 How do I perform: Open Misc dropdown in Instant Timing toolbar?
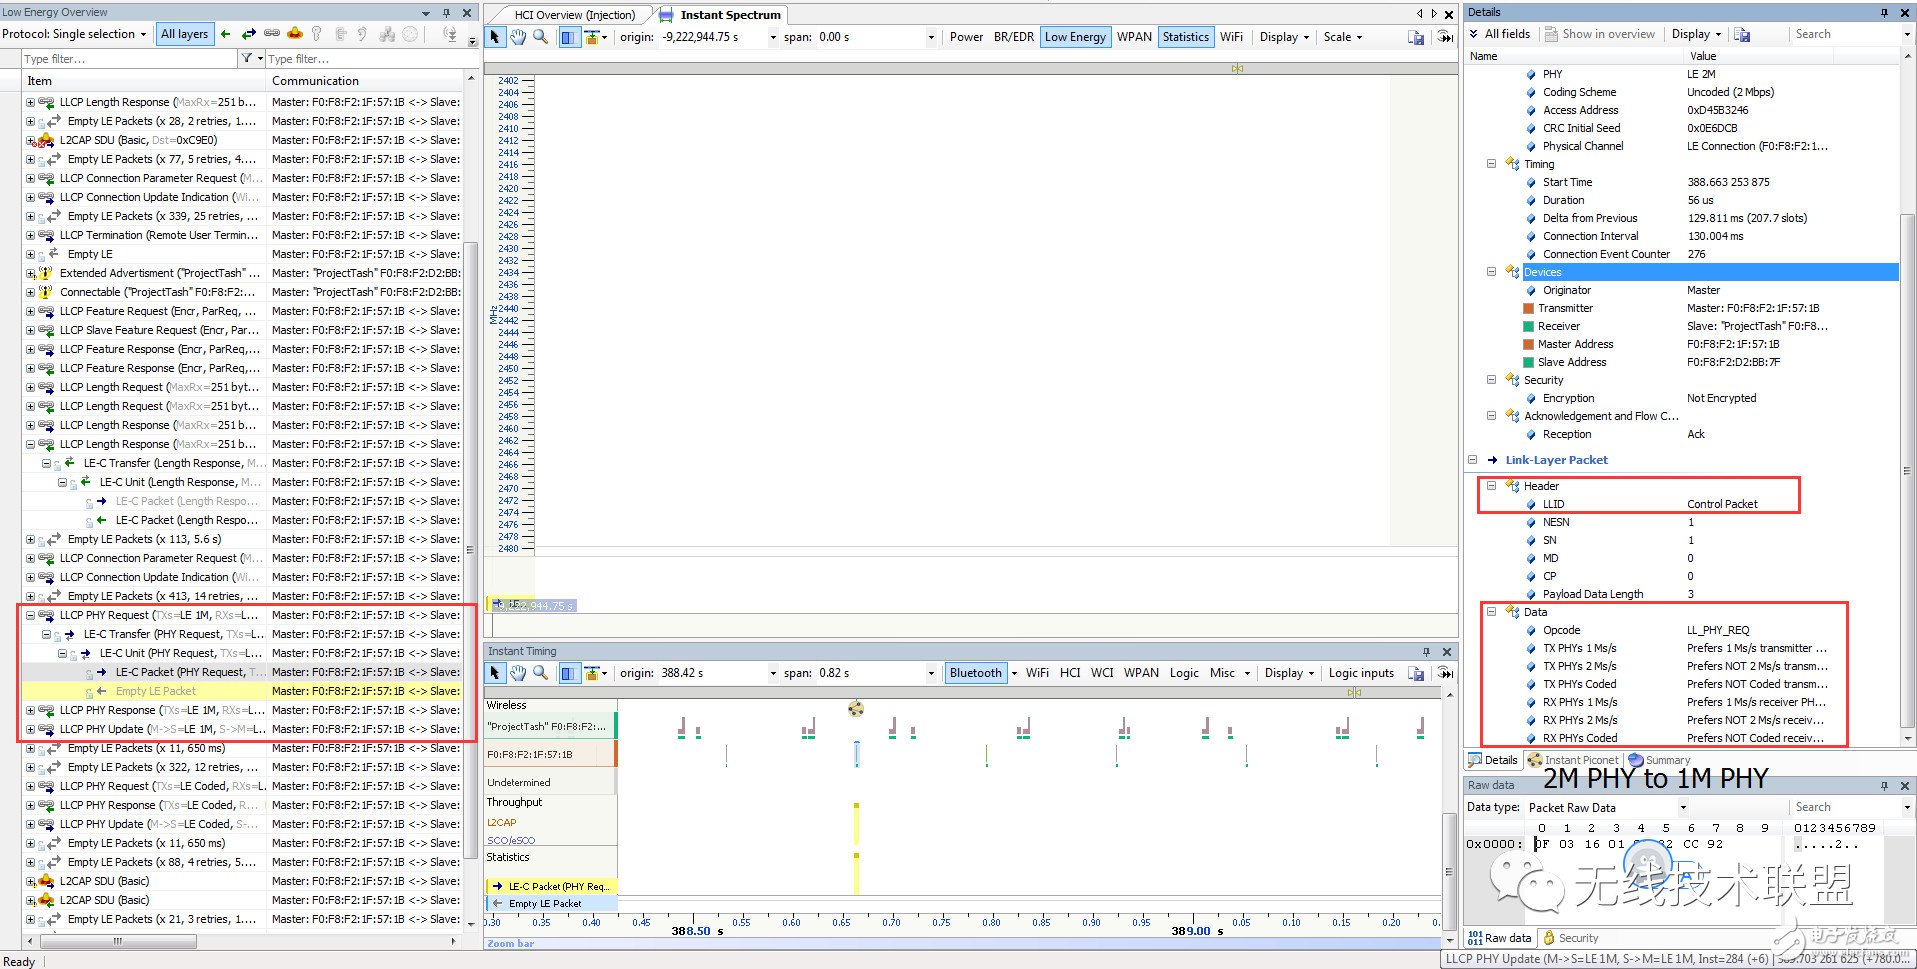(1229, 673)
